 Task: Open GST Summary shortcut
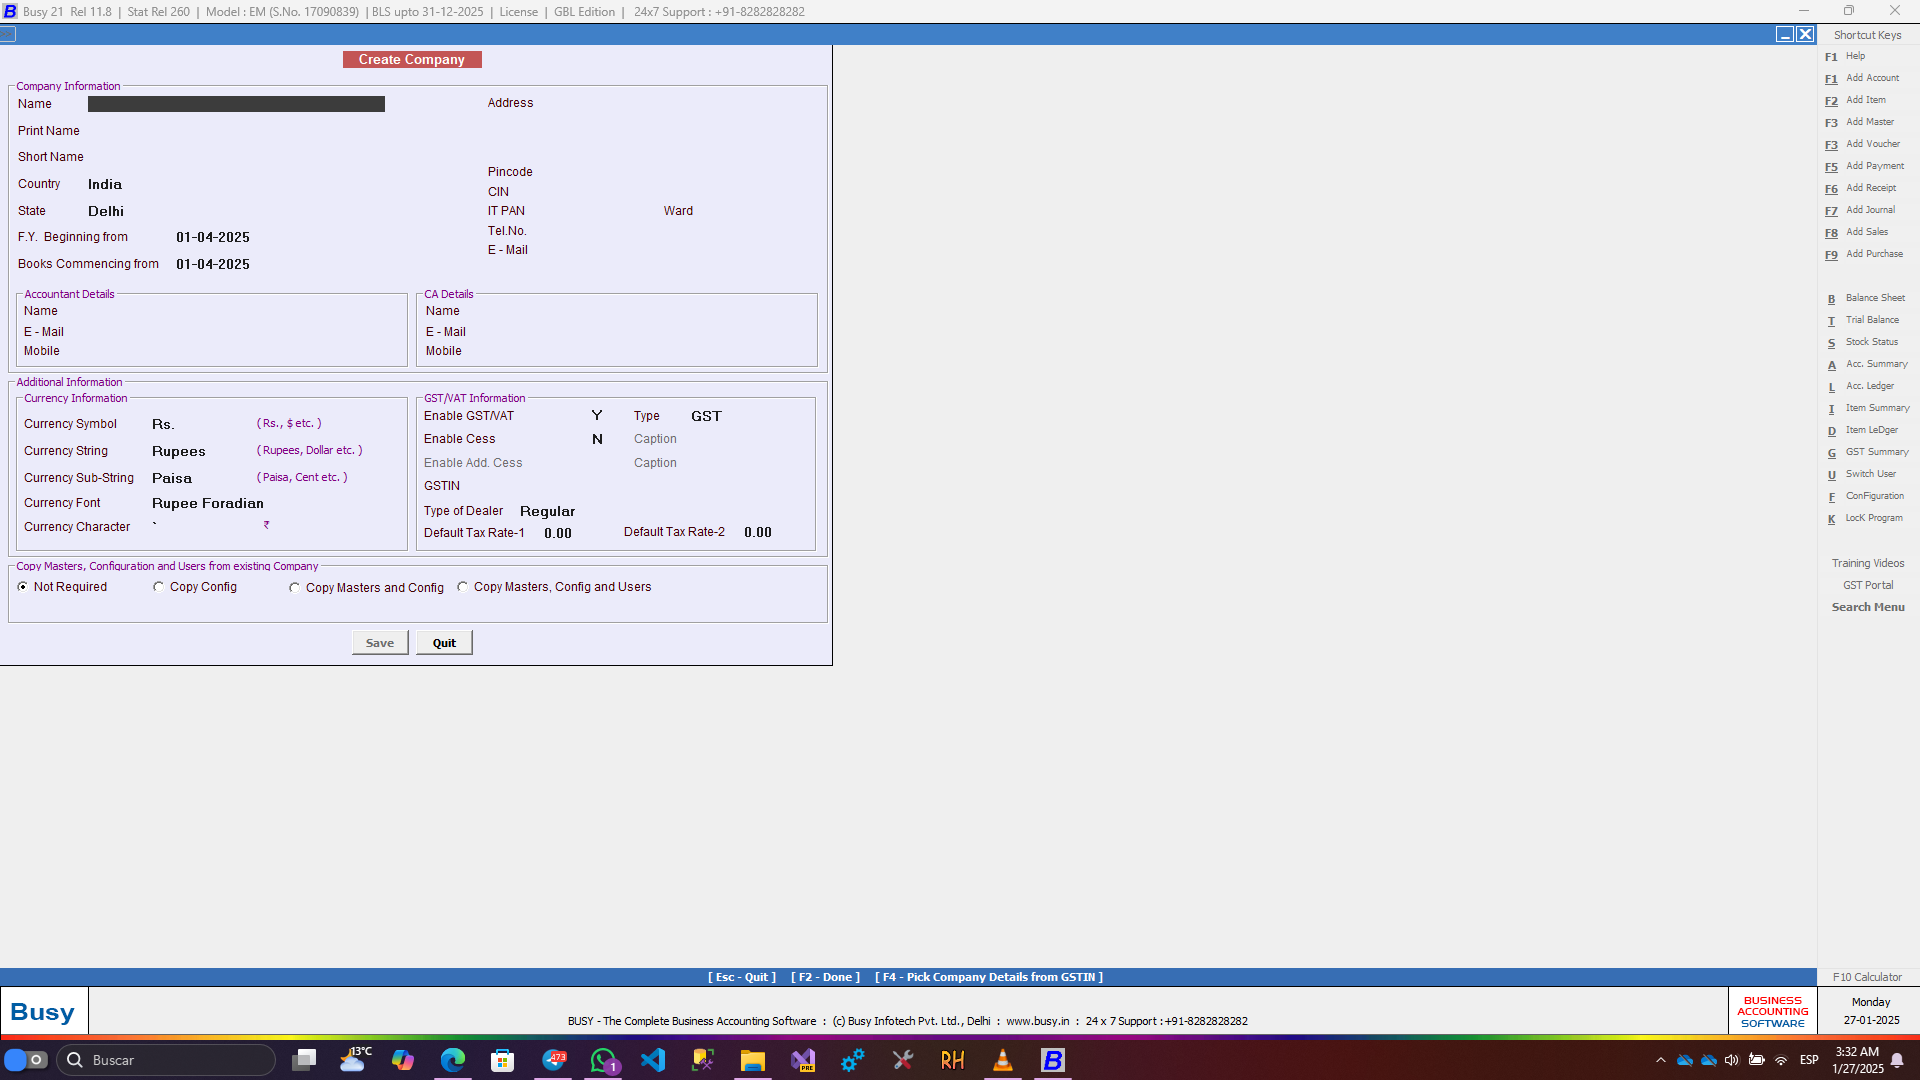(x=1868, y=452)
